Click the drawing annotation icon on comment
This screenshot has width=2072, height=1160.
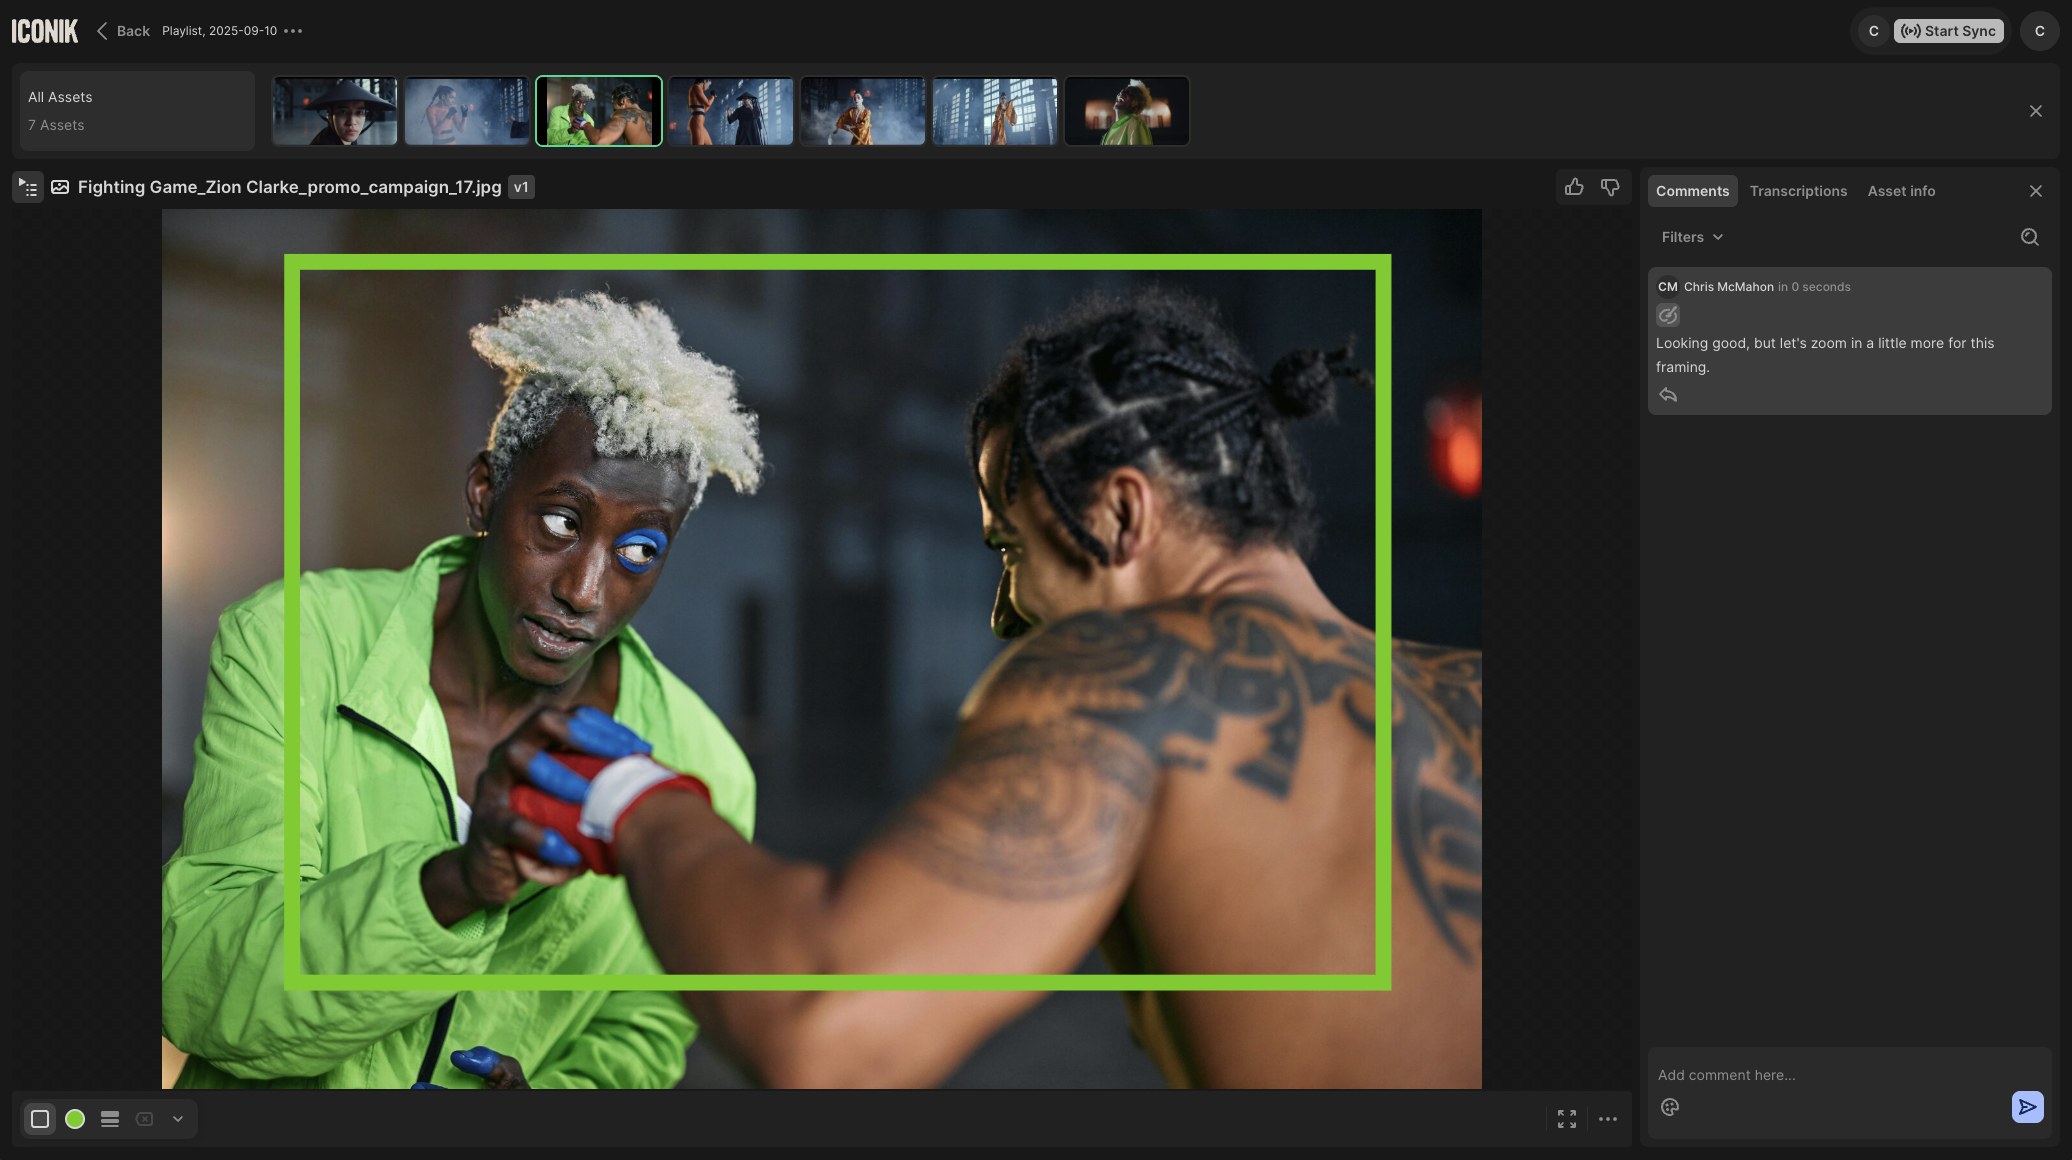coord(1668,316)
